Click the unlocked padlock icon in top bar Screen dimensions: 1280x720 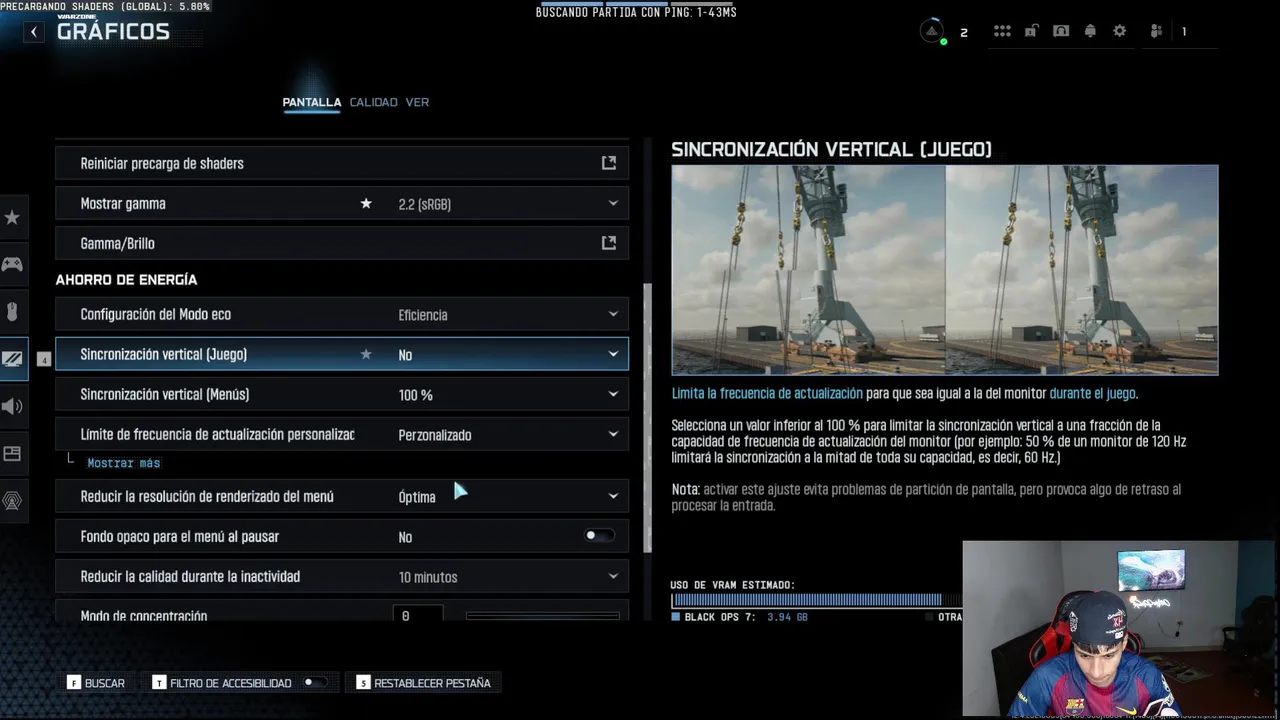click(x=1030, y=31)
